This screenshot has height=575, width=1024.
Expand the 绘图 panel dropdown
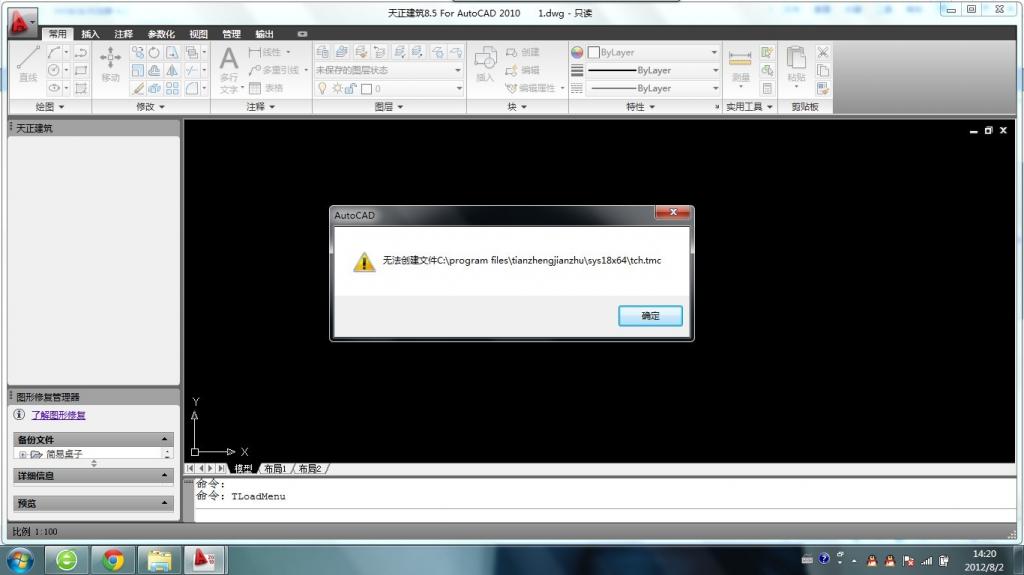coord(62,107)
